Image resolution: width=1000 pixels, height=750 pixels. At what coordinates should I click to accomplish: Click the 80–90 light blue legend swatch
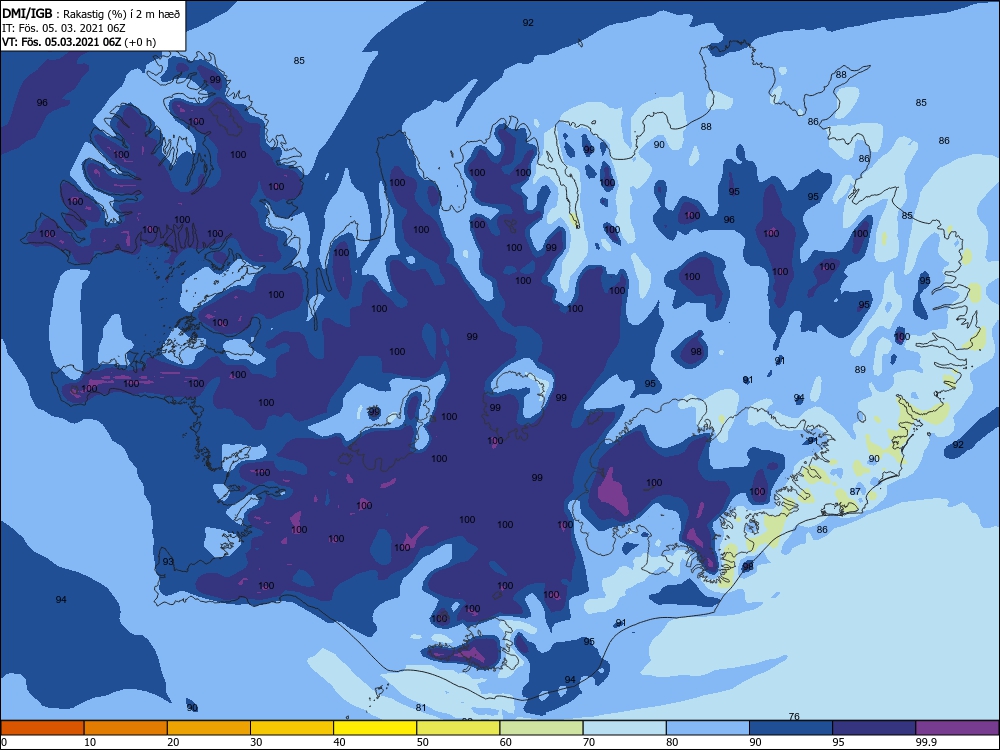(x=708, y=728)
